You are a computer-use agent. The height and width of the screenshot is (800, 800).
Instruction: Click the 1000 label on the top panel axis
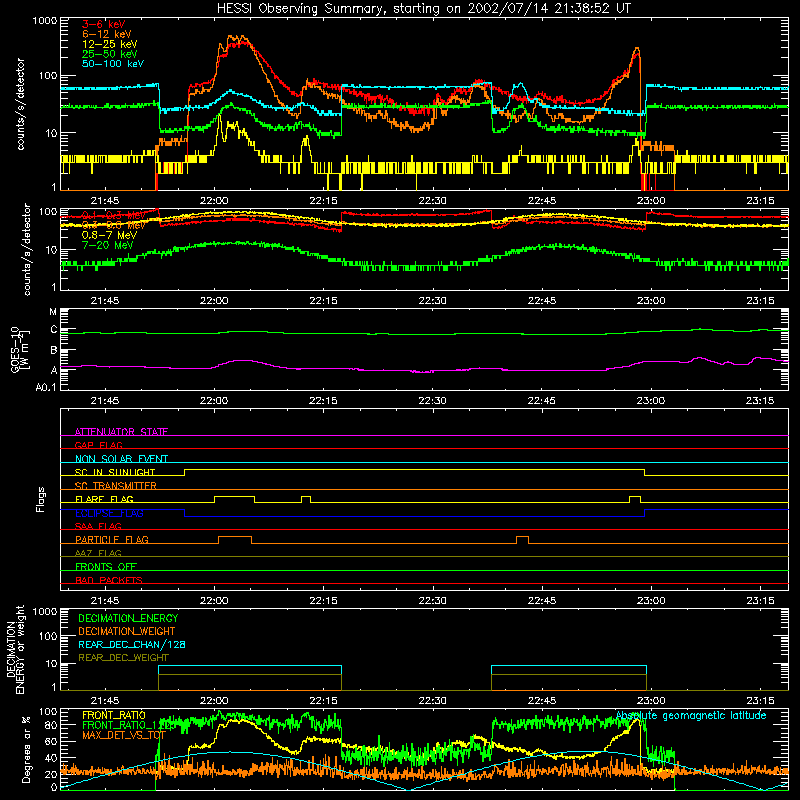pyautogui.click(x=45, y=21)
